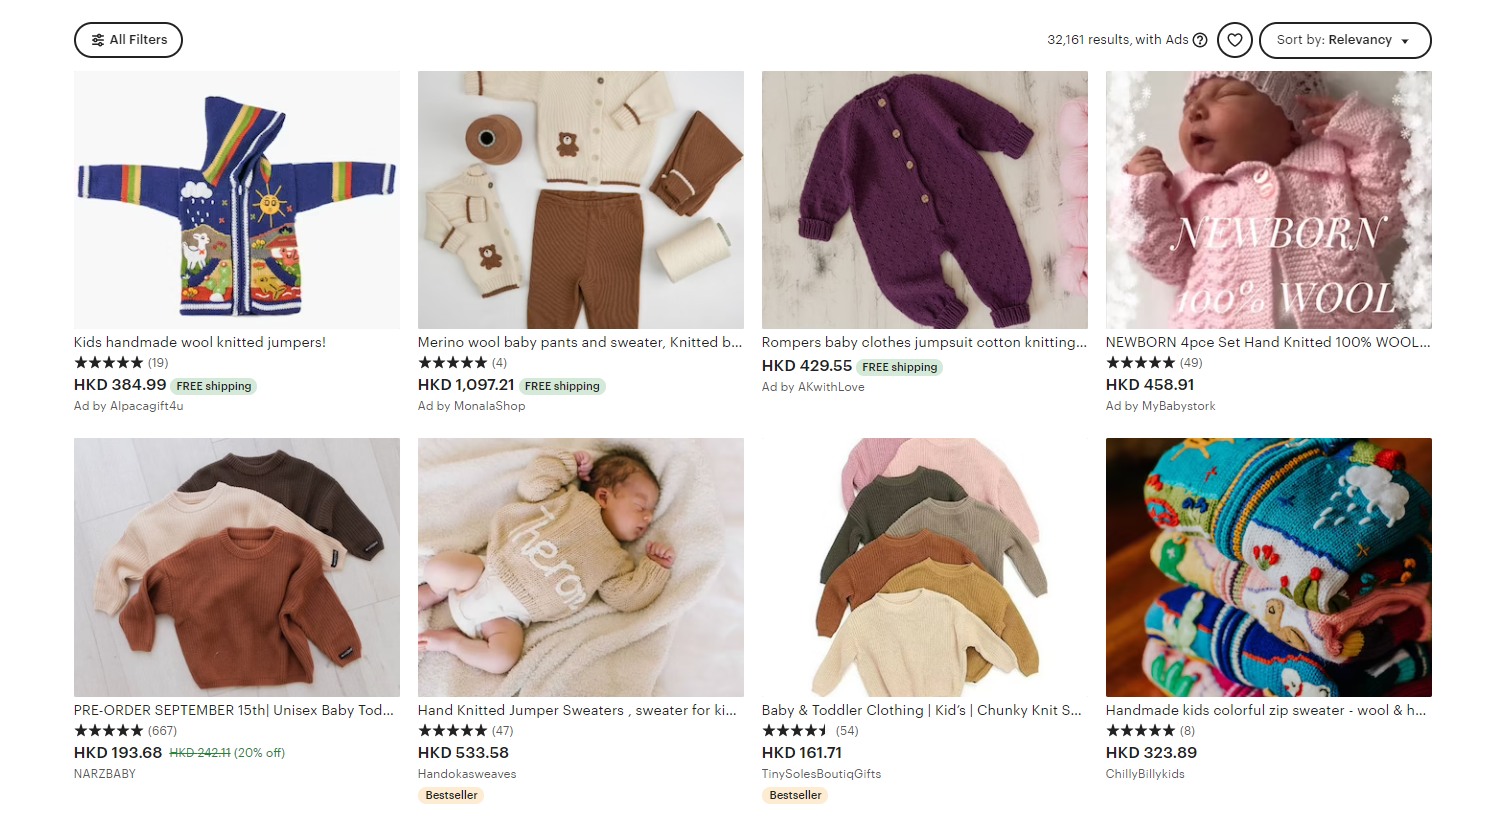Screen dimensions: 1508x824
Task: Click the sleeping baby knitted jumper photo
Action: pyautogui.click(x=581, y=567)
